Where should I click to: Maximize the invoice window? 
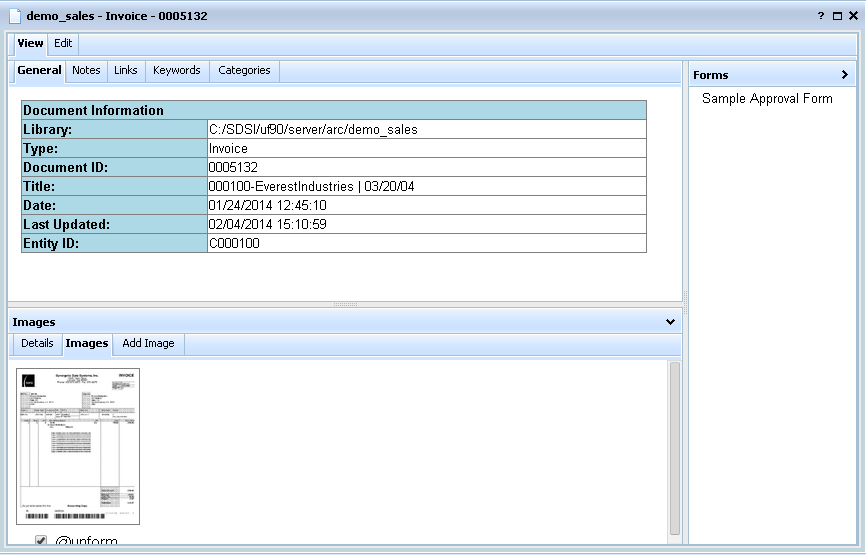coord(837,16)
